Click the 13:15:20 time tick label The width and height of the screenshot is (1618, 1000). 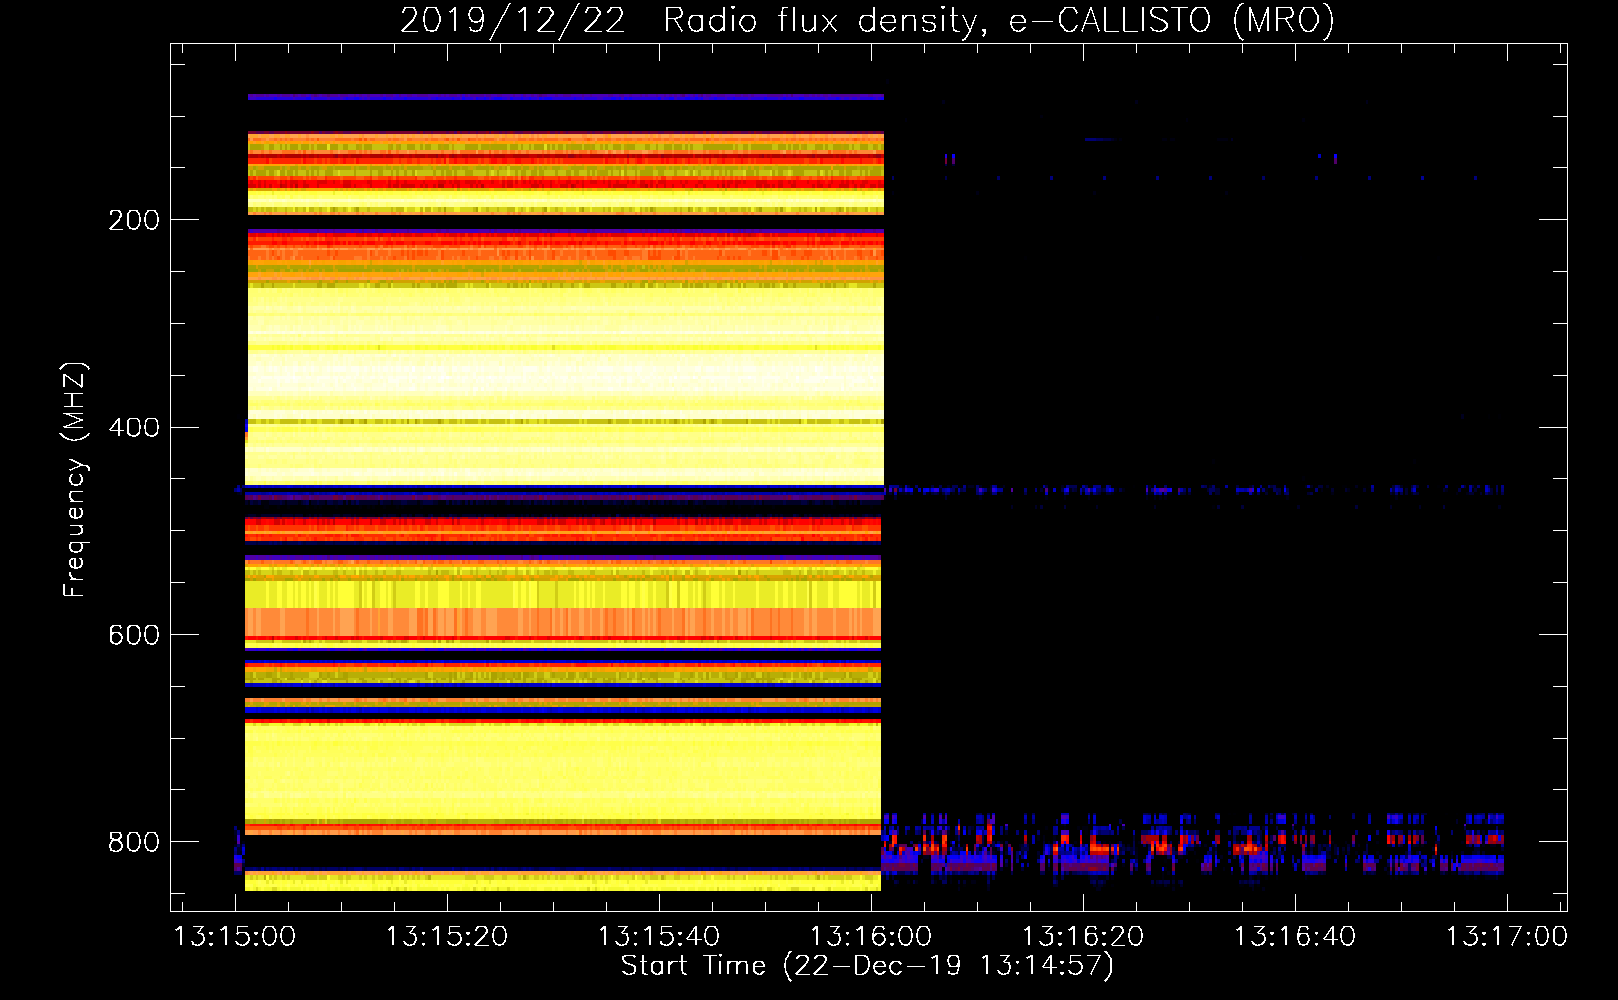[x=447, y=937]
